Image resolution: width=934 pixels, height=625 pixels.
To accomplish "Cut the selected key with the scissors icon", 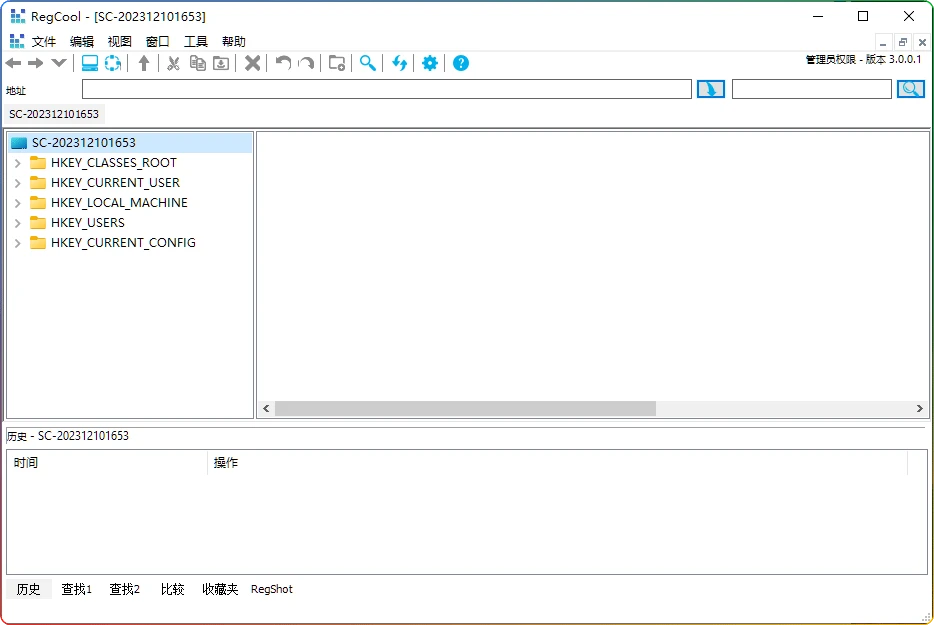I will tap(173, 62).
